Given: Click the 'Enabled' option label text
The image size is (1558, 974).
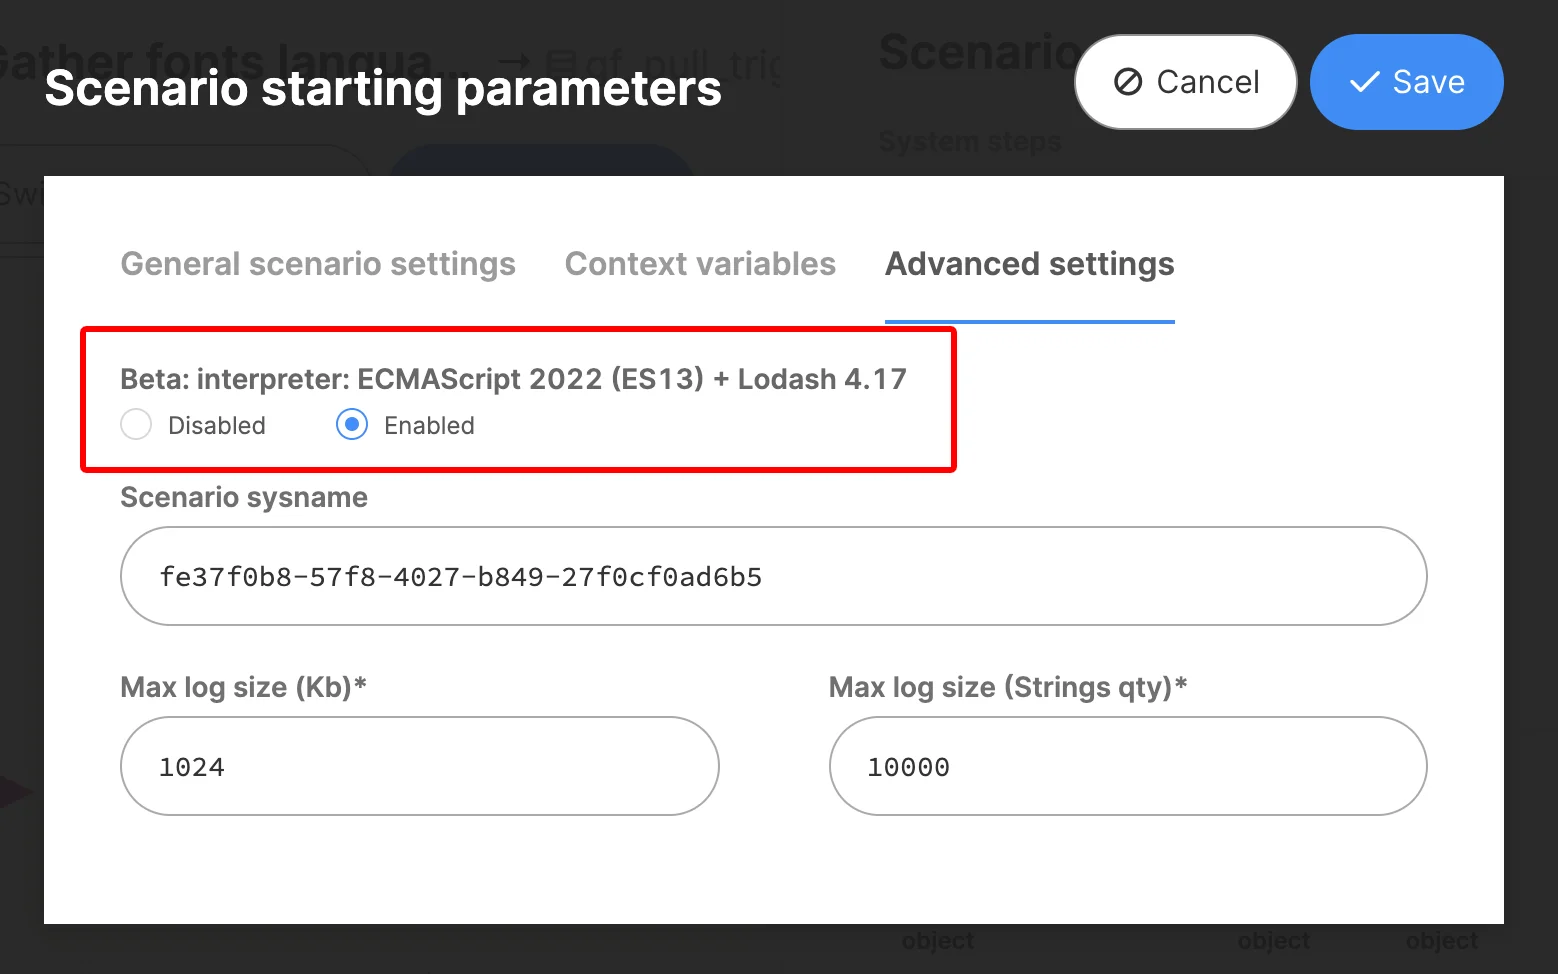Looking at the screenshot, I should pos(429,426).
